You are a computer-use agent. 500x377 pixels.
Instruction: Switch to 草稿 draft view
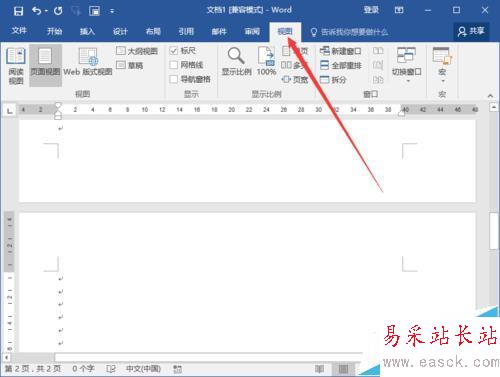pyautogui.click(x=130, y=65)
